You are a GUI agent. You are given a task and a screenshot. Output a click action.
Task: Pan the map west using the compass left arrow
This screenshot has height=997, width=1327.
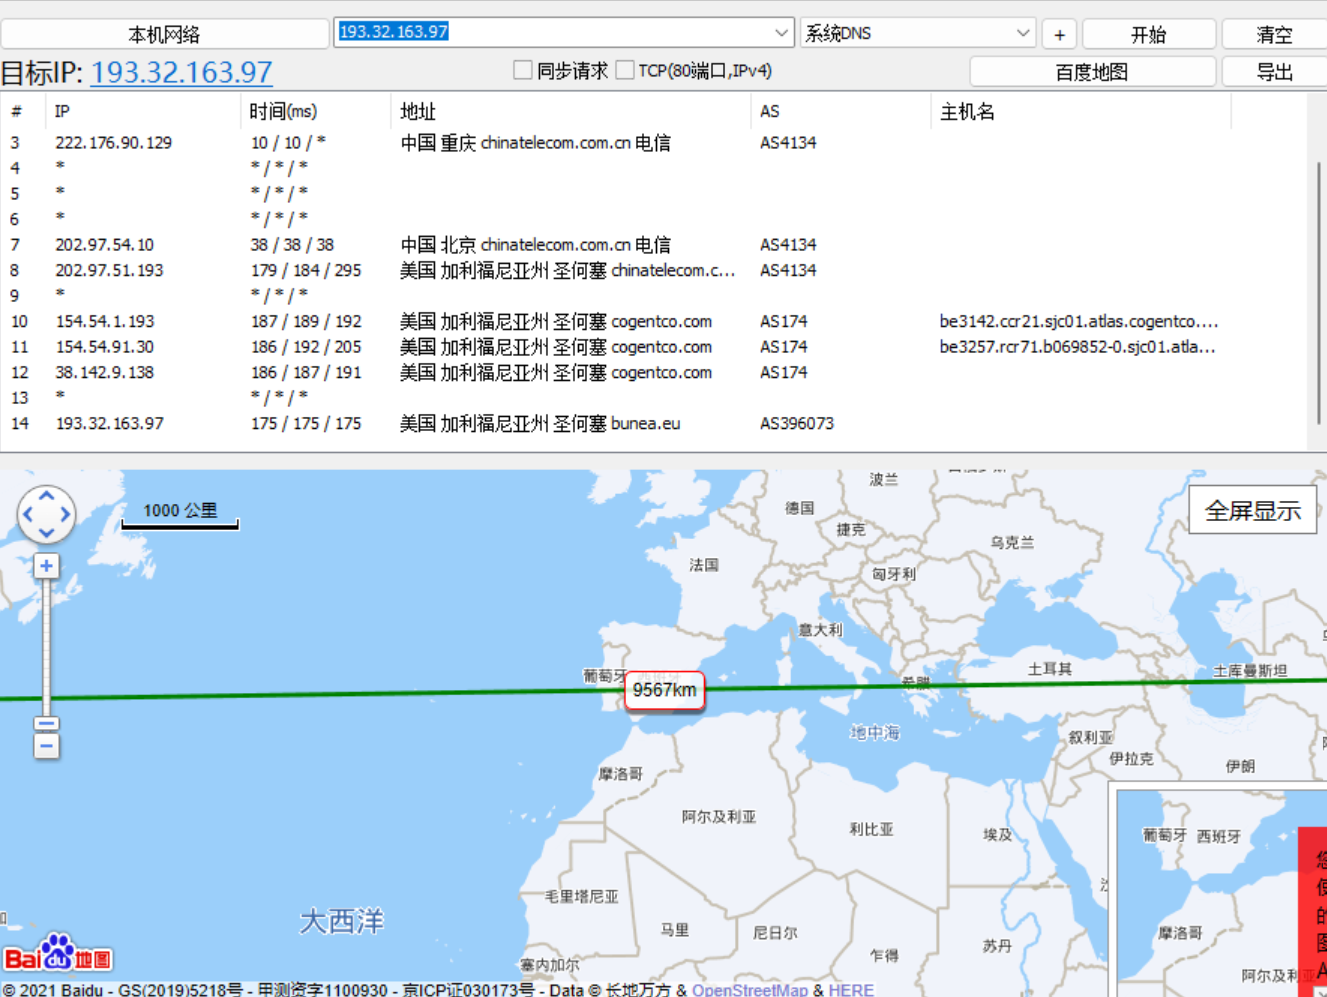point(27,513)
